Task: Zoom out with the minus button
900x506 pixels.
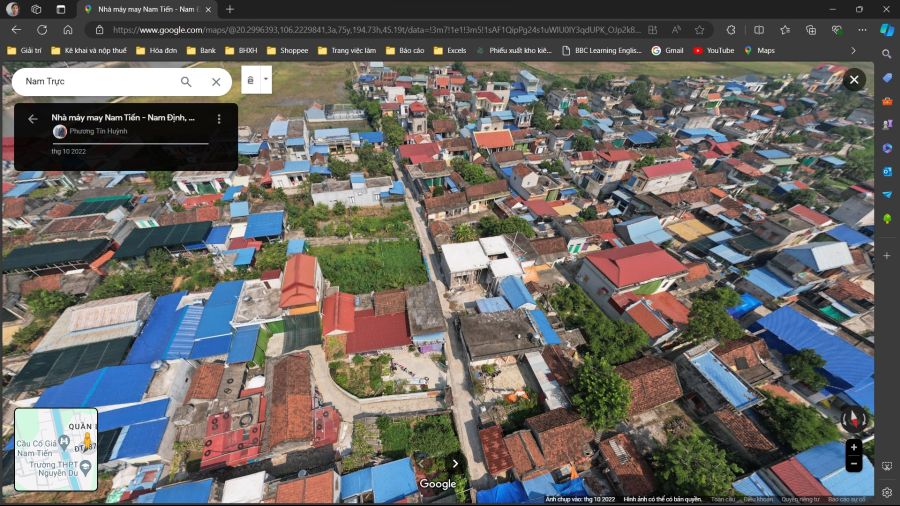Action: (853, 463)
